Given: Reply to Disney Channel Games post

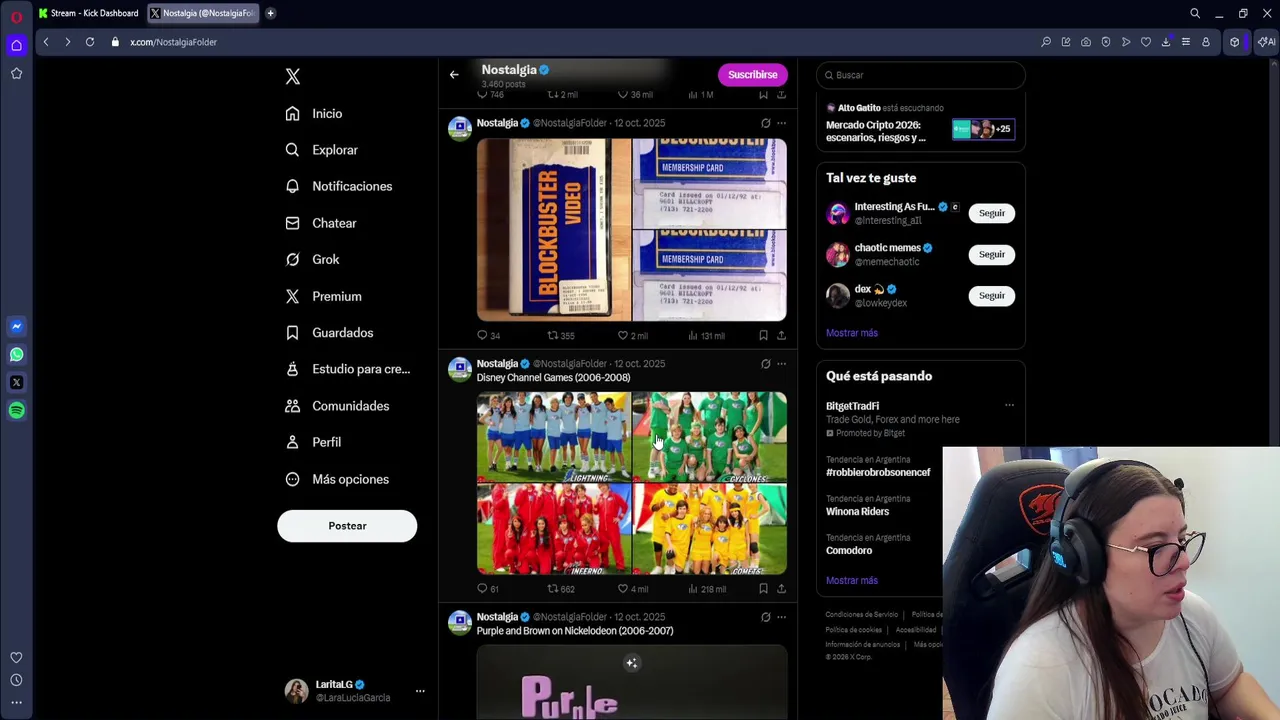Looking at the screenshot, I should (488, 589).
